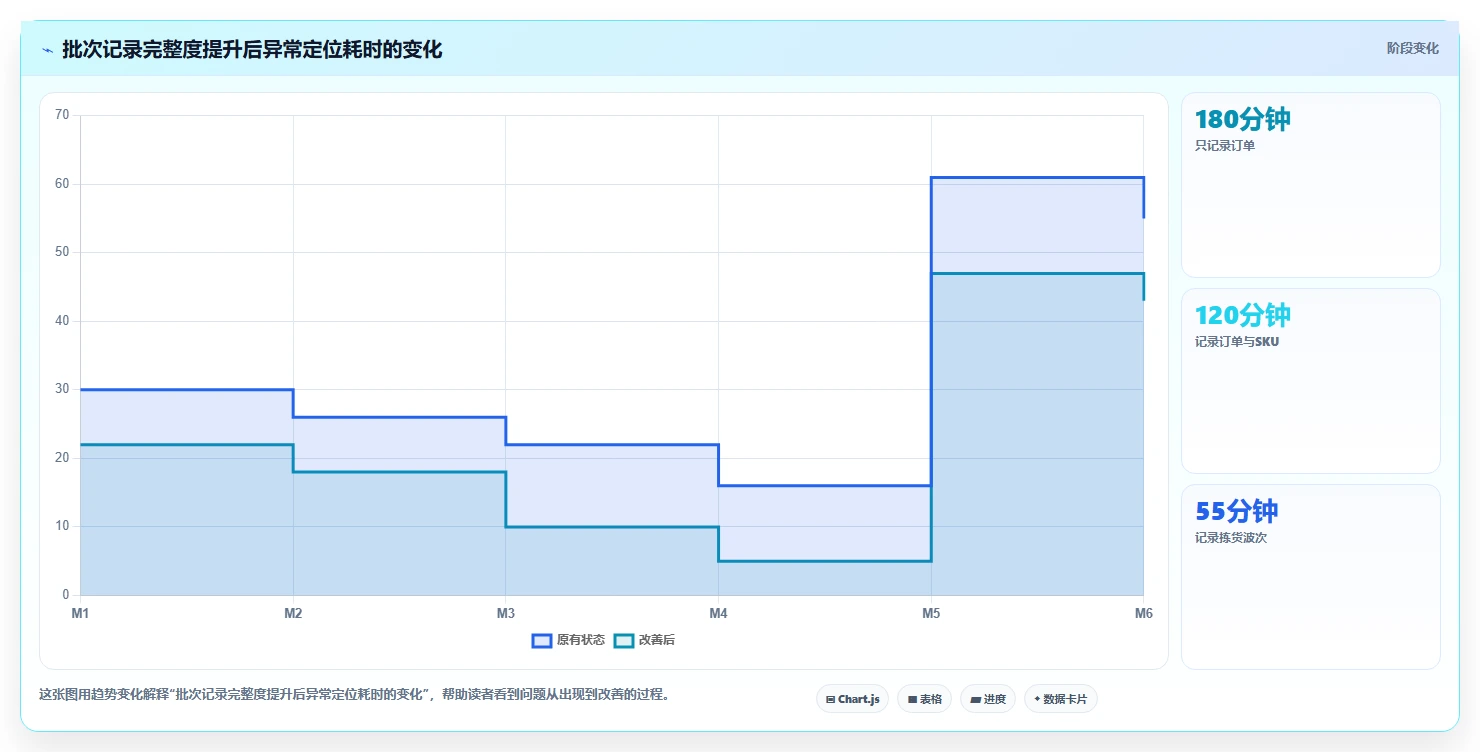Click the blue 原有状态 legend color box
The image size is (1480, 752).
click(542, 640)
